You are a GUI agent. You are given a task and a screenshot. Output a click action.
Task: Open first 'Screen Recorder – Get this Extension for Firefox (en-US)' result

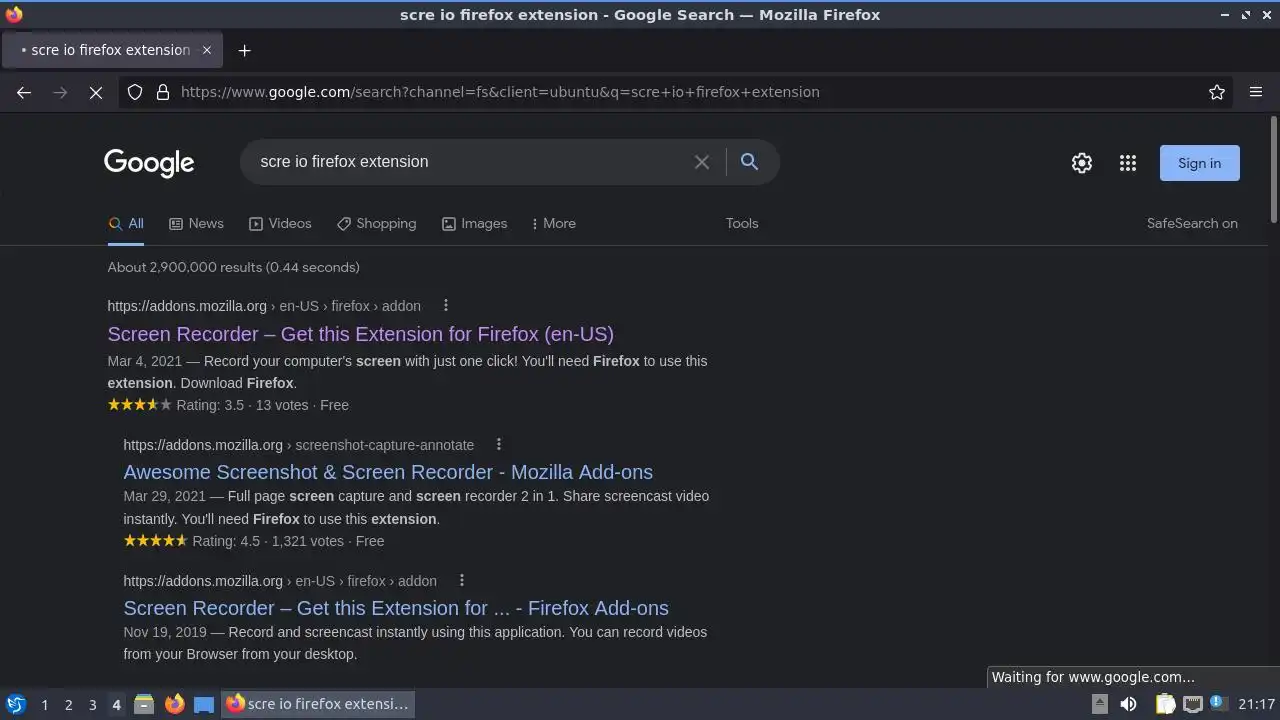[360, 334]
